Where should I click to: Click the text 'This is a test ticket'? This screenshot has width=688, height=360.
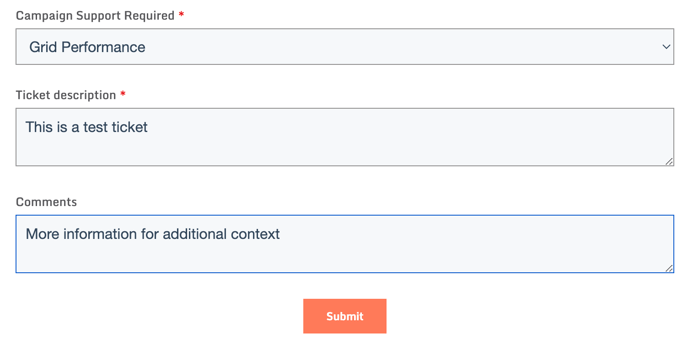[86, 127]
